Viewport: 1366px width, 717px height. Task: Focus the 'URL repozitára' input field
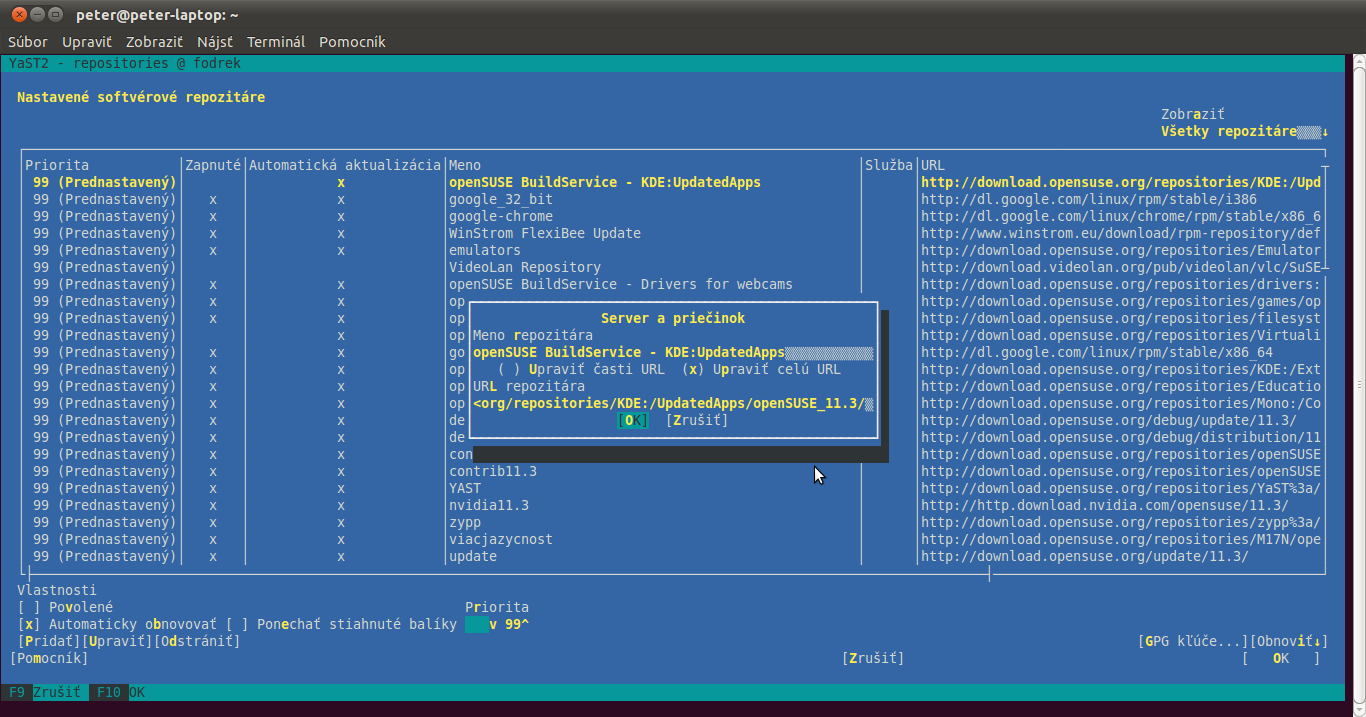[x=673, y=404]
